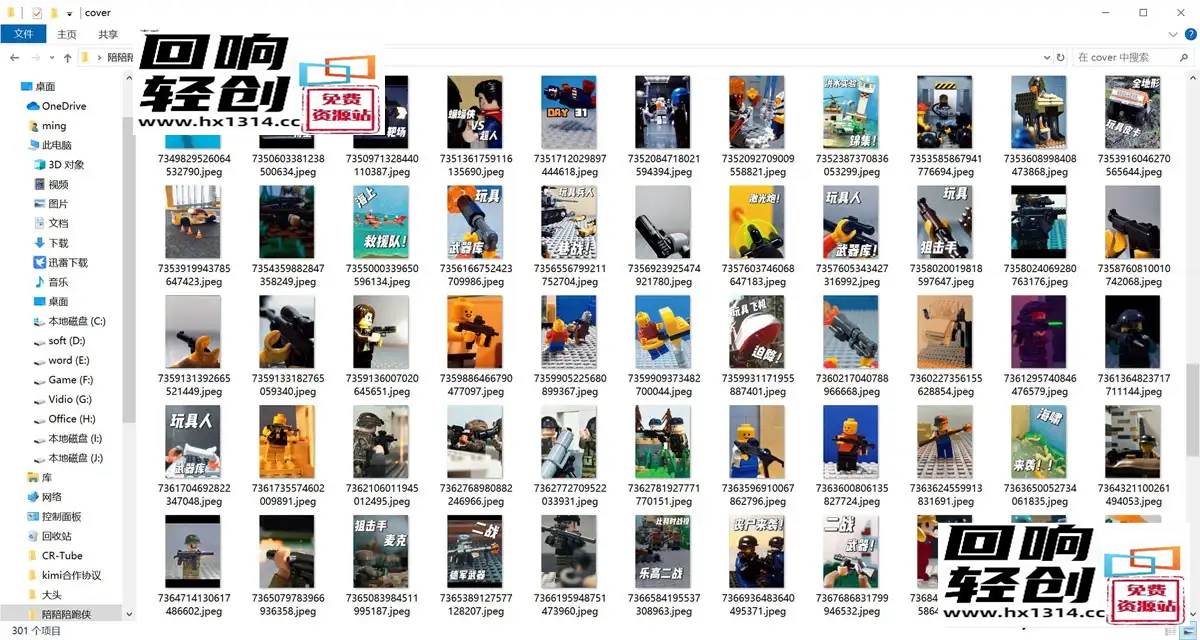Click file name 7364714130617486602.jpeg
This screenshot has width=1200, height=640.
[194, 605]
